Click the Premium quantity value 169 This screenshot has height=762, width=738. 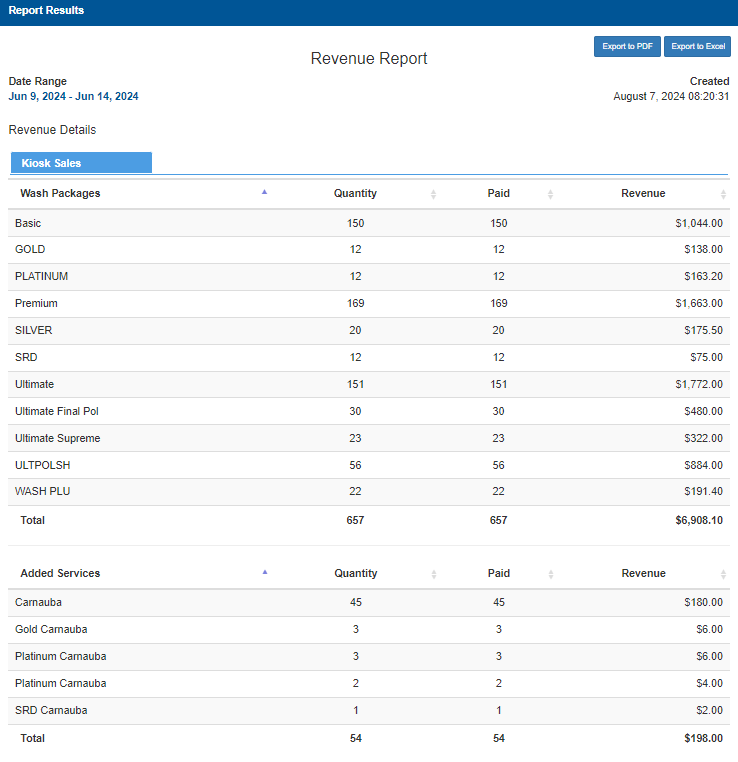[x=356, y=304]
